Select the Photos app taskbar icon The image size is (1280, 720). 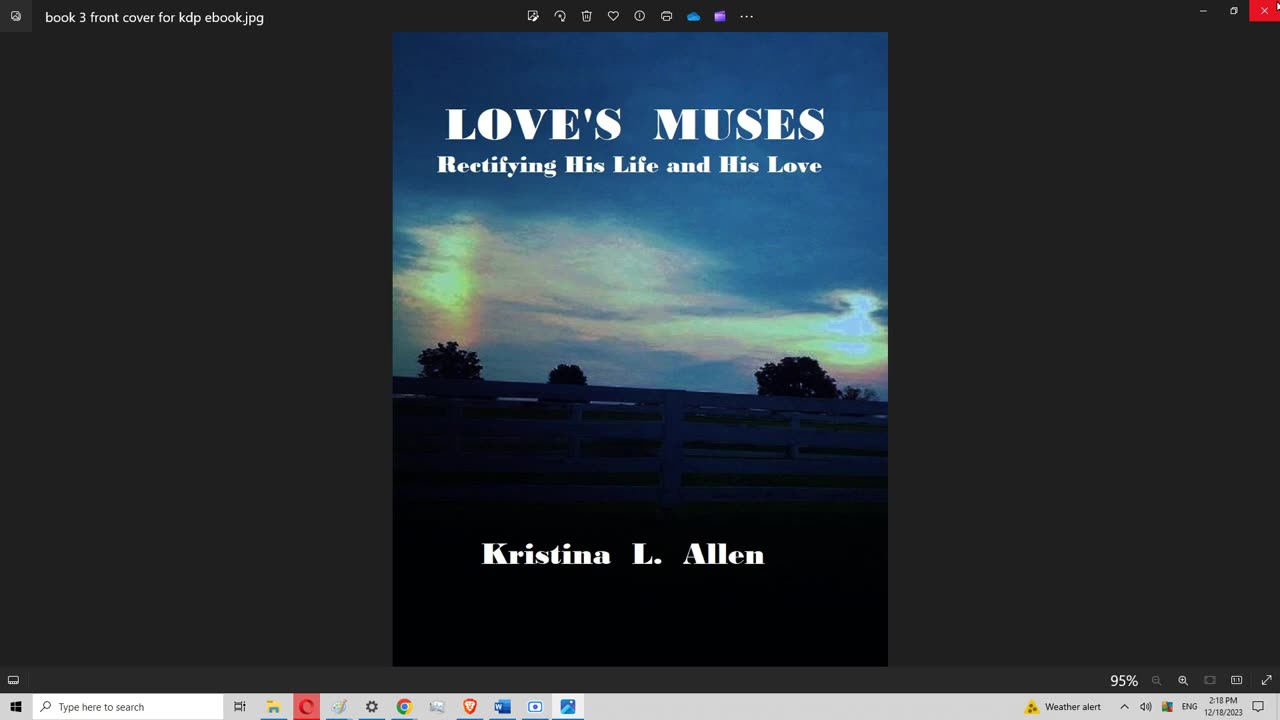(x=568, y=707)
